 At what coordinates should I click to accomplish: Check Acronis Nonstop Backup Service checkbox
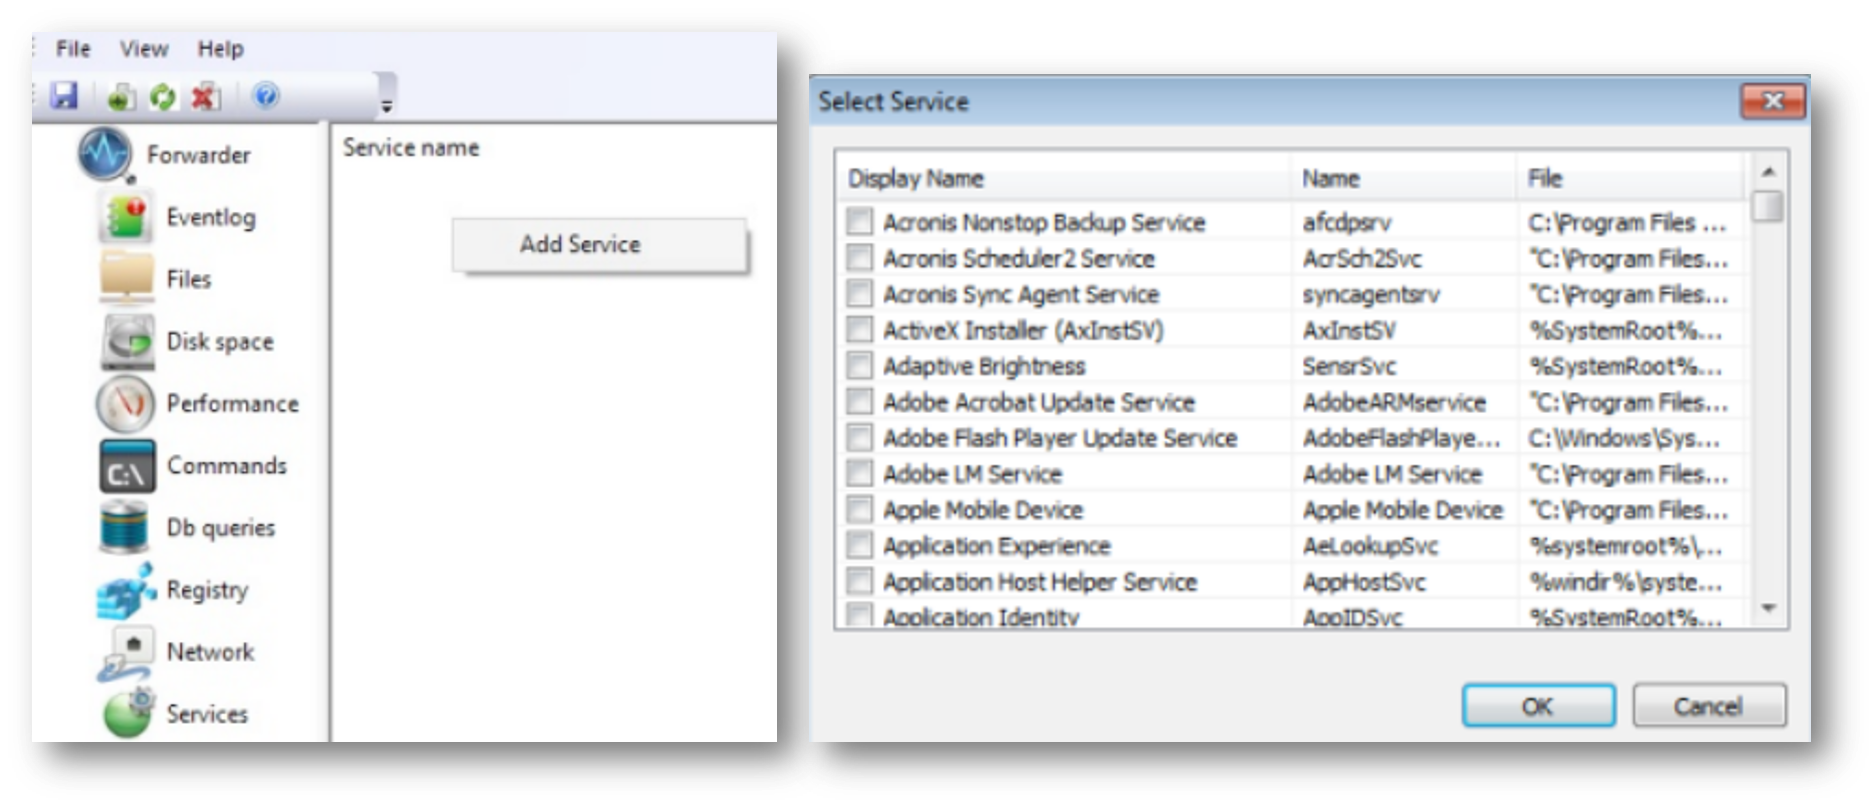click(859, 221)
